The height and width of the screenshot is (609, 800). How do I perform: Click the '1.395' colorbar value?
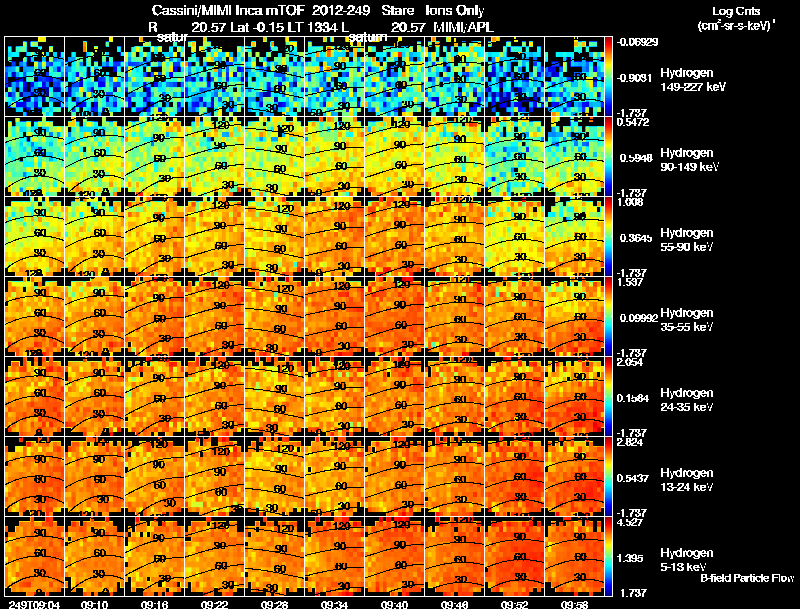630,559
